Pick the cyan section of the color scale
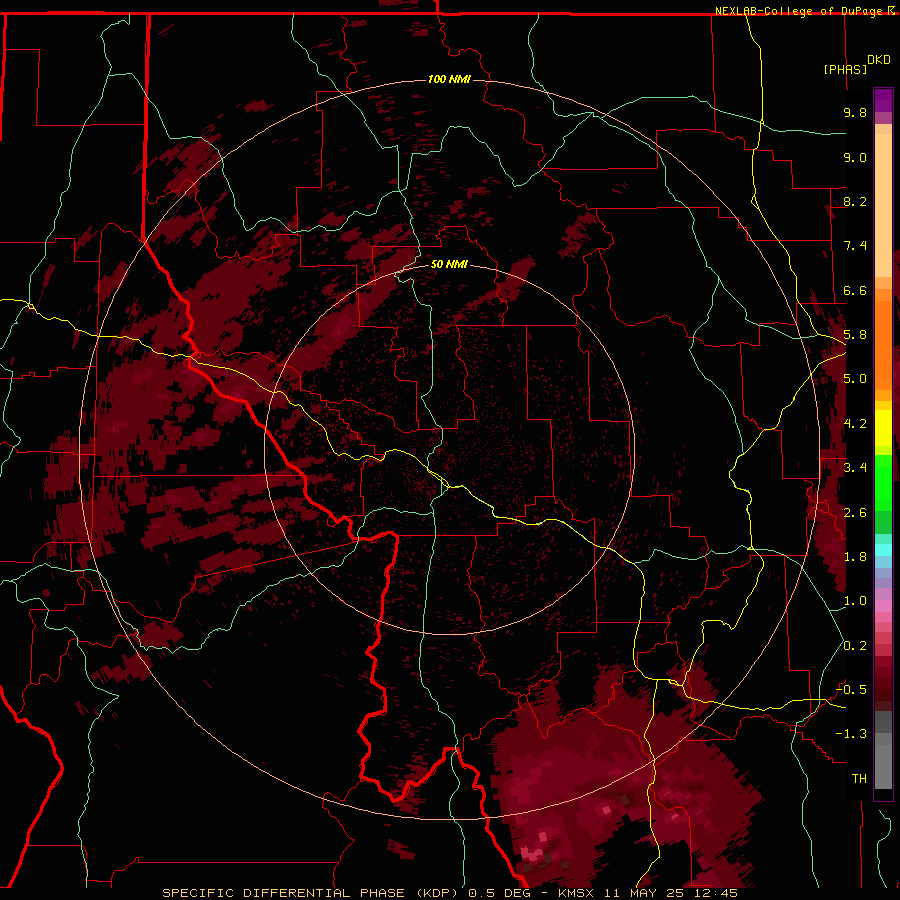 coord(883,550)
